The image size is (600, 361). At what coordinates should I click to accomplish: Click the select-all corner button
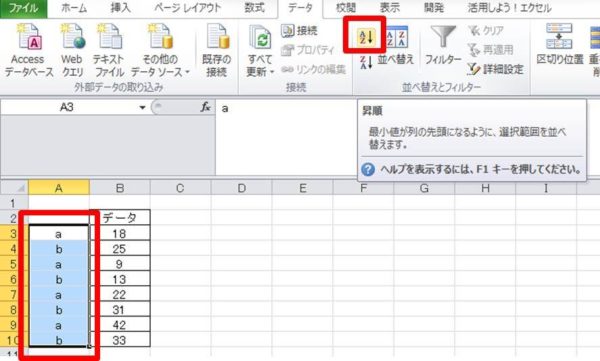click(15, 188)
